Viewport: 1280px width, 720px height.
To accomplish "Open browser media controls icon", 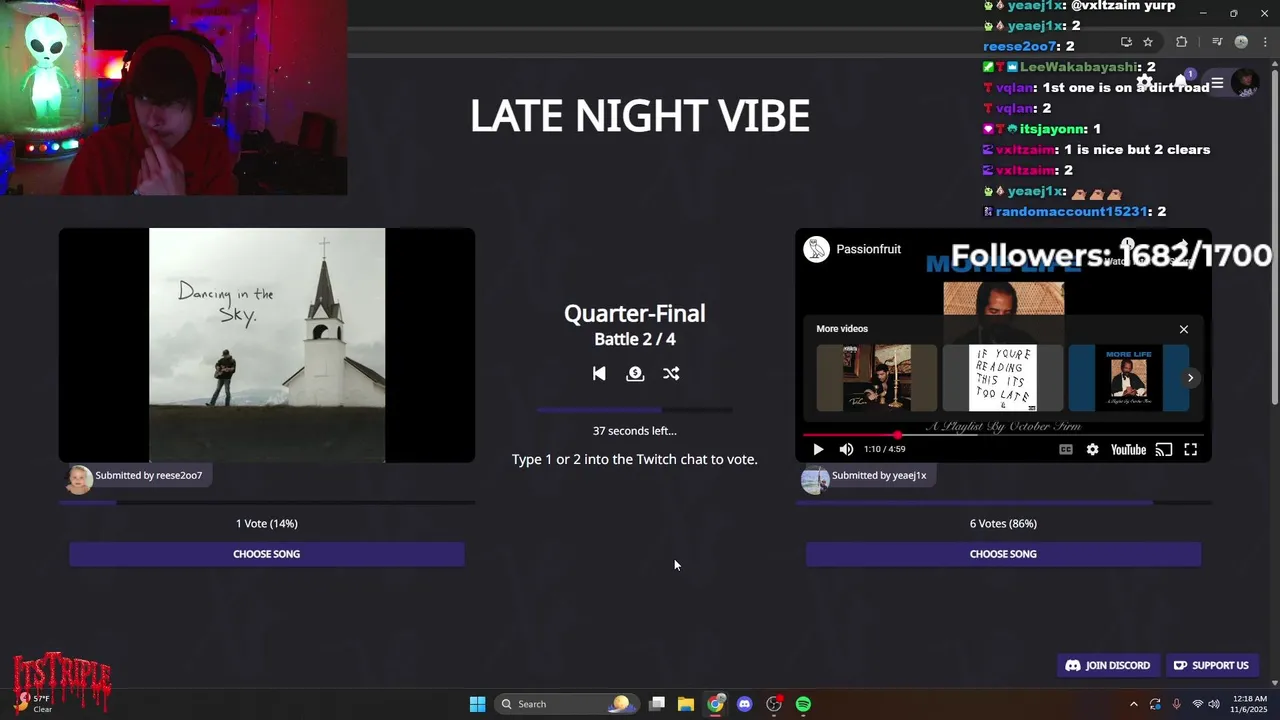I will pos(1217,42).
